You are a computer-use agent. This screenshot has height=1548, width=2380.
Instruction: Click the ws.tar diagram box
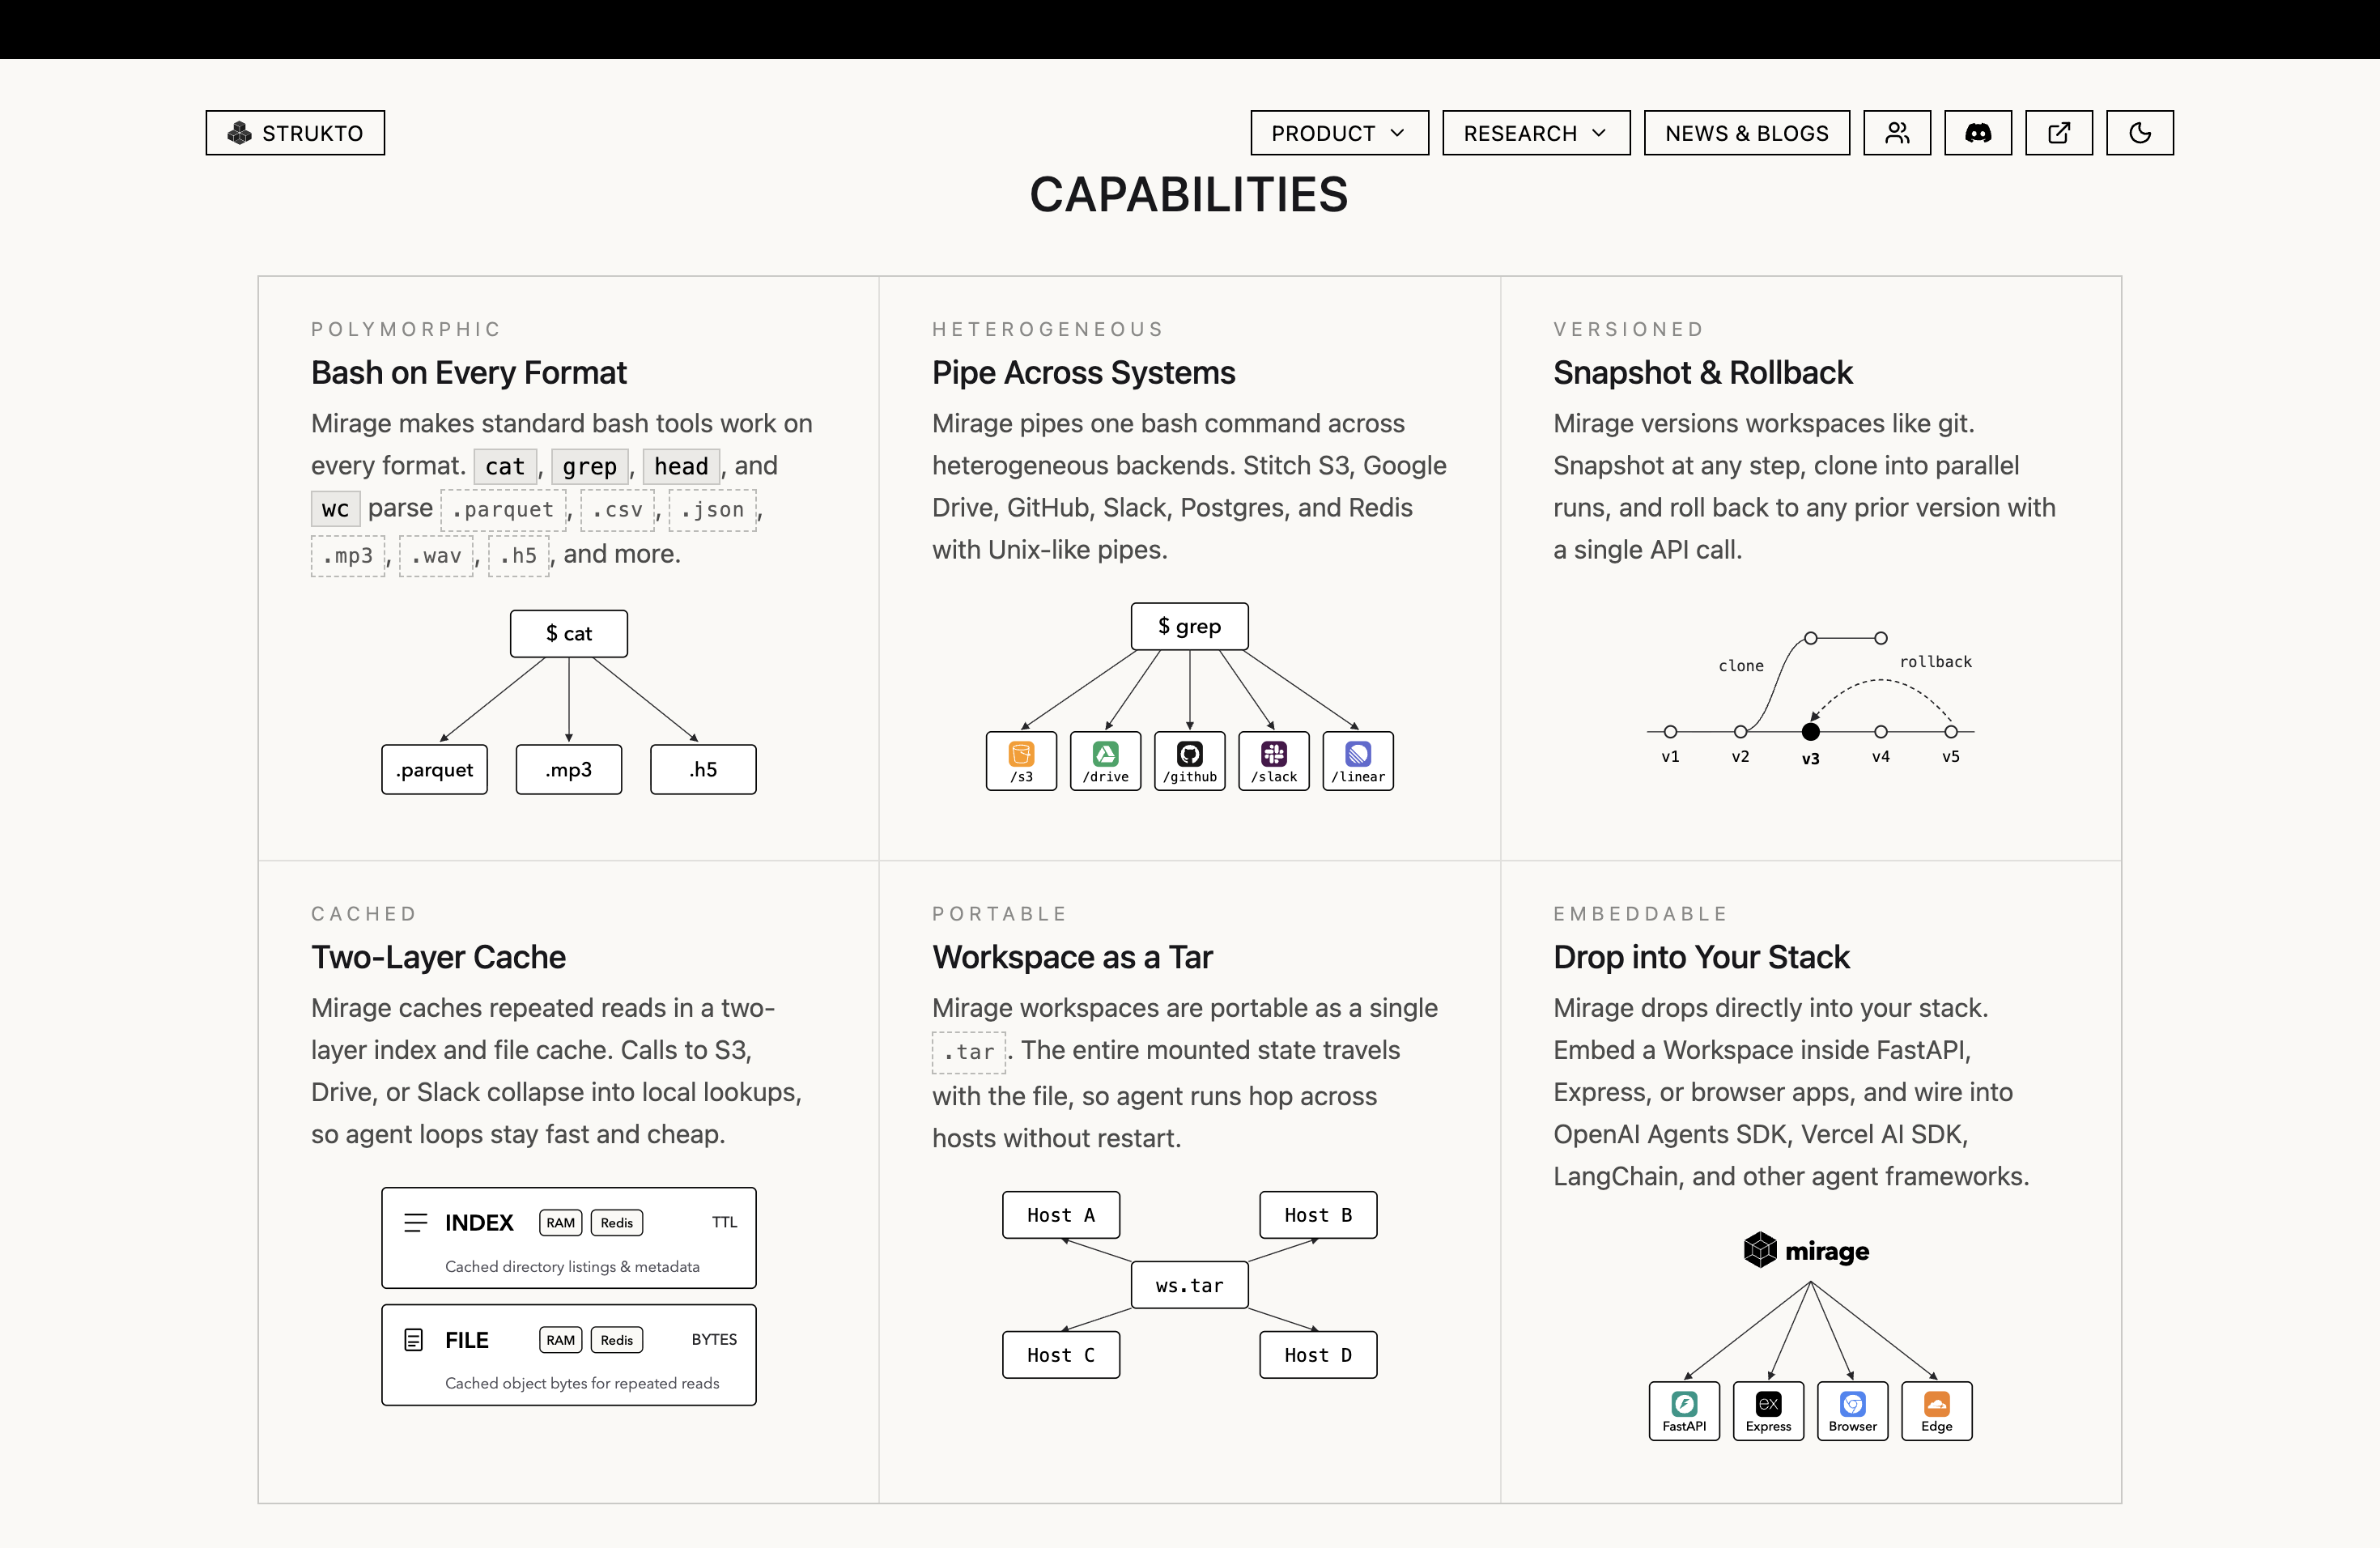[1189, 1285]
